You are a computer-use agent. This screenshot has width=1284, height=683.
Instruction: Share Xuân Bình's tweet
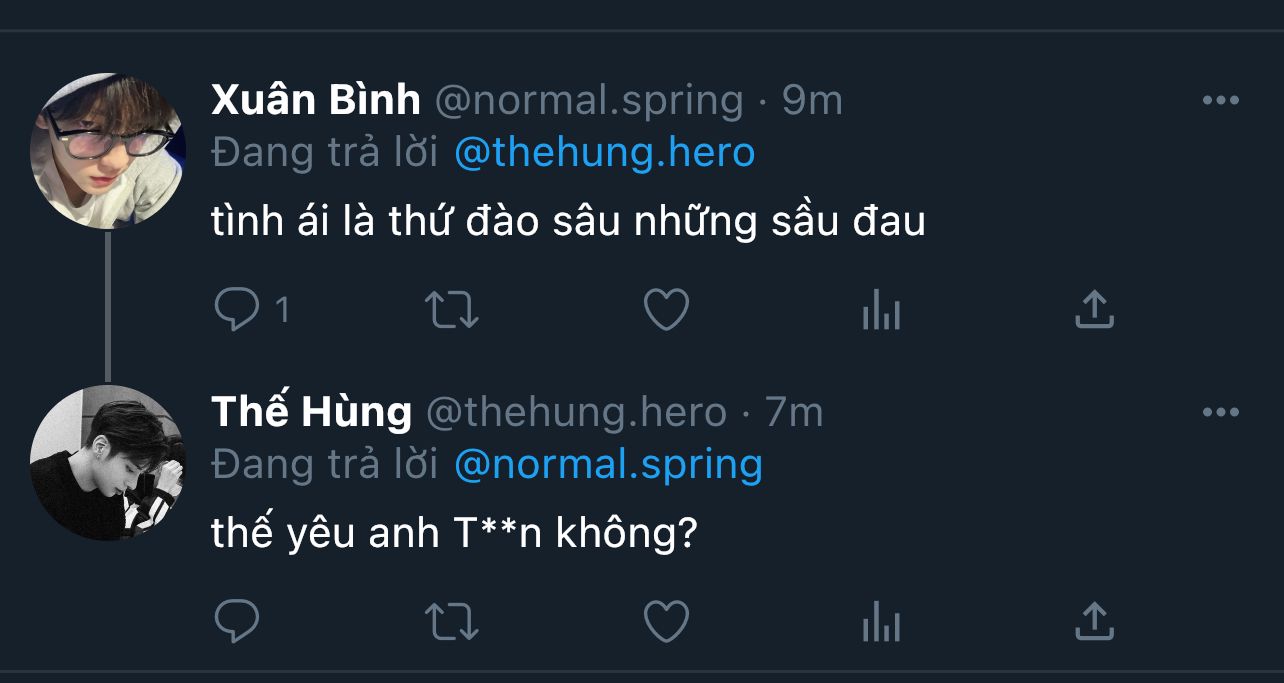(1094, 310)
